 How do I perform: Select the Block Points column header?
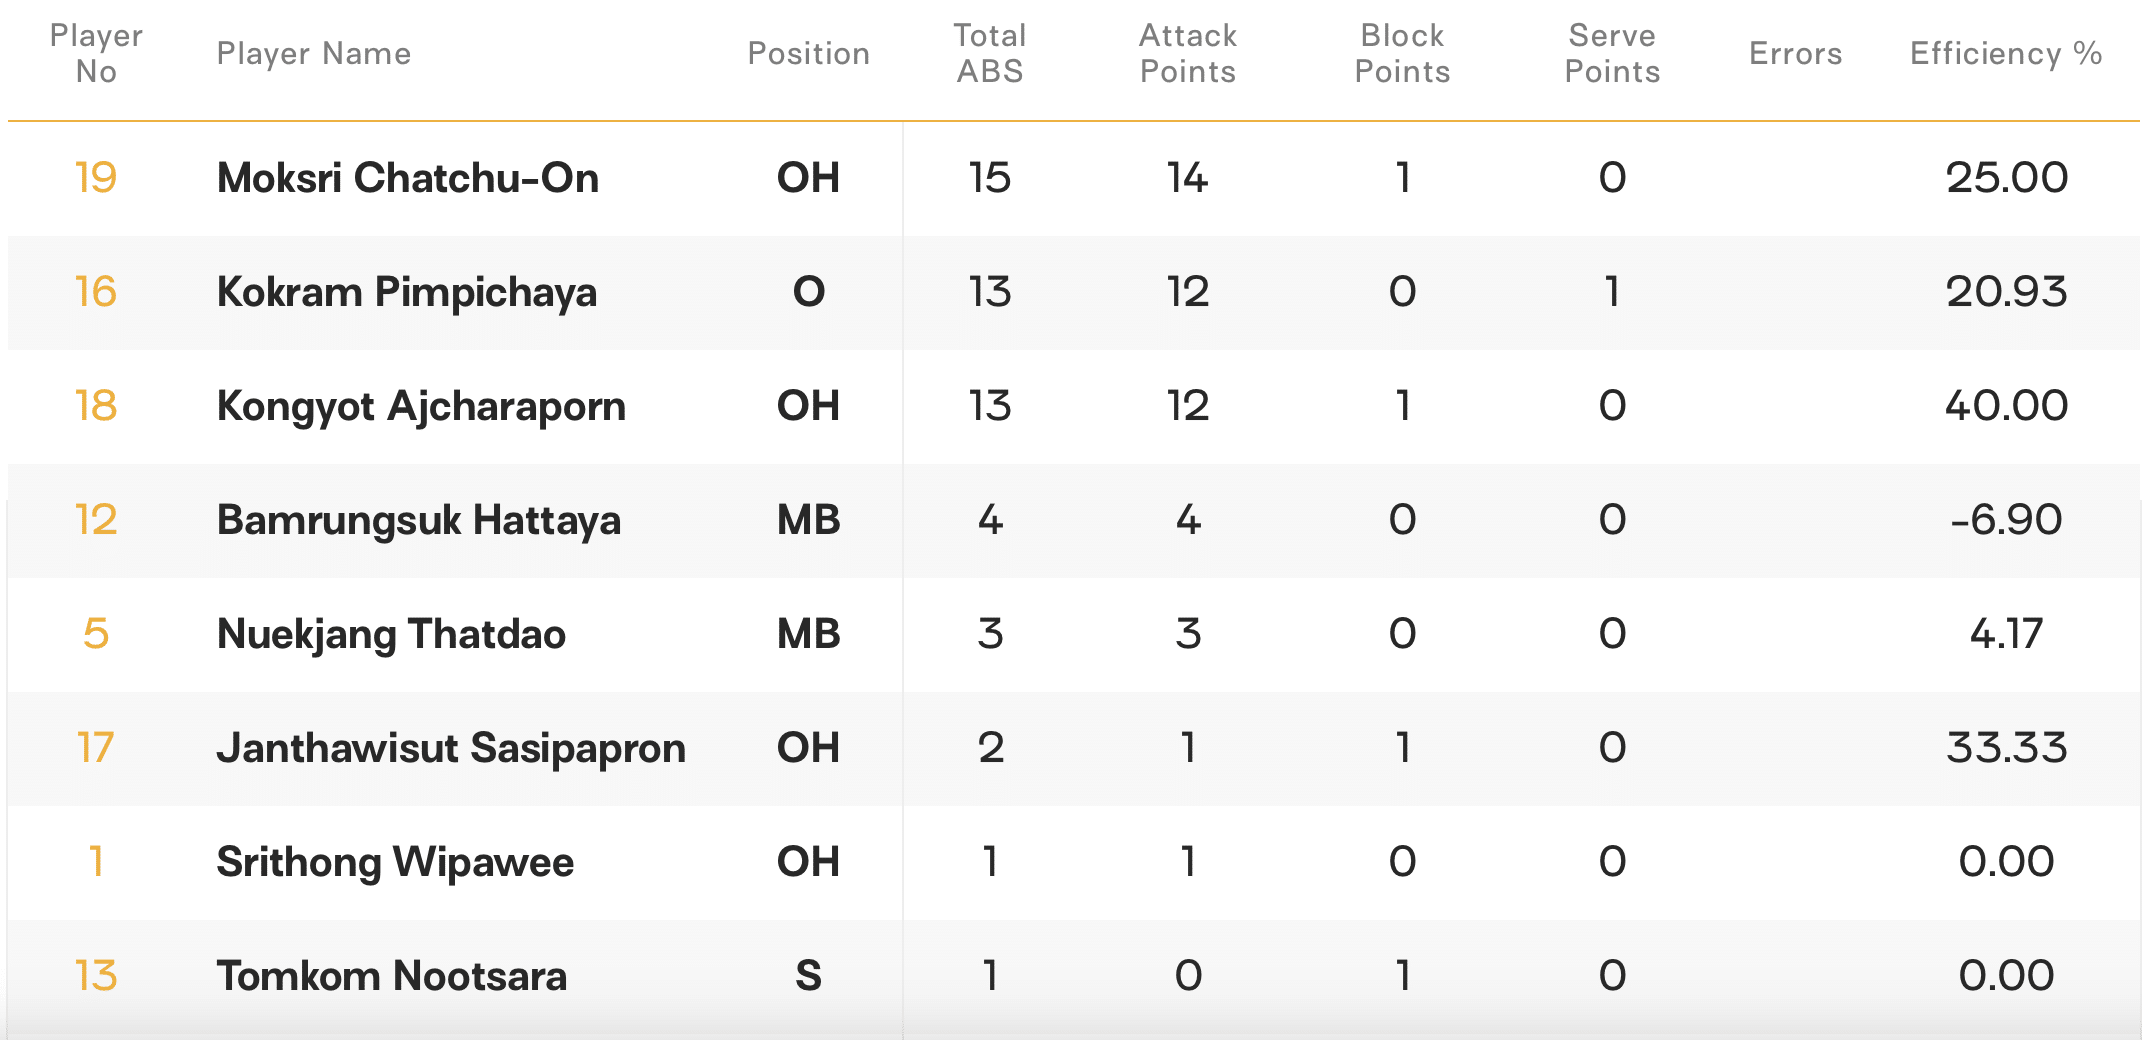pyautogui.click(x=1402, y=54)
